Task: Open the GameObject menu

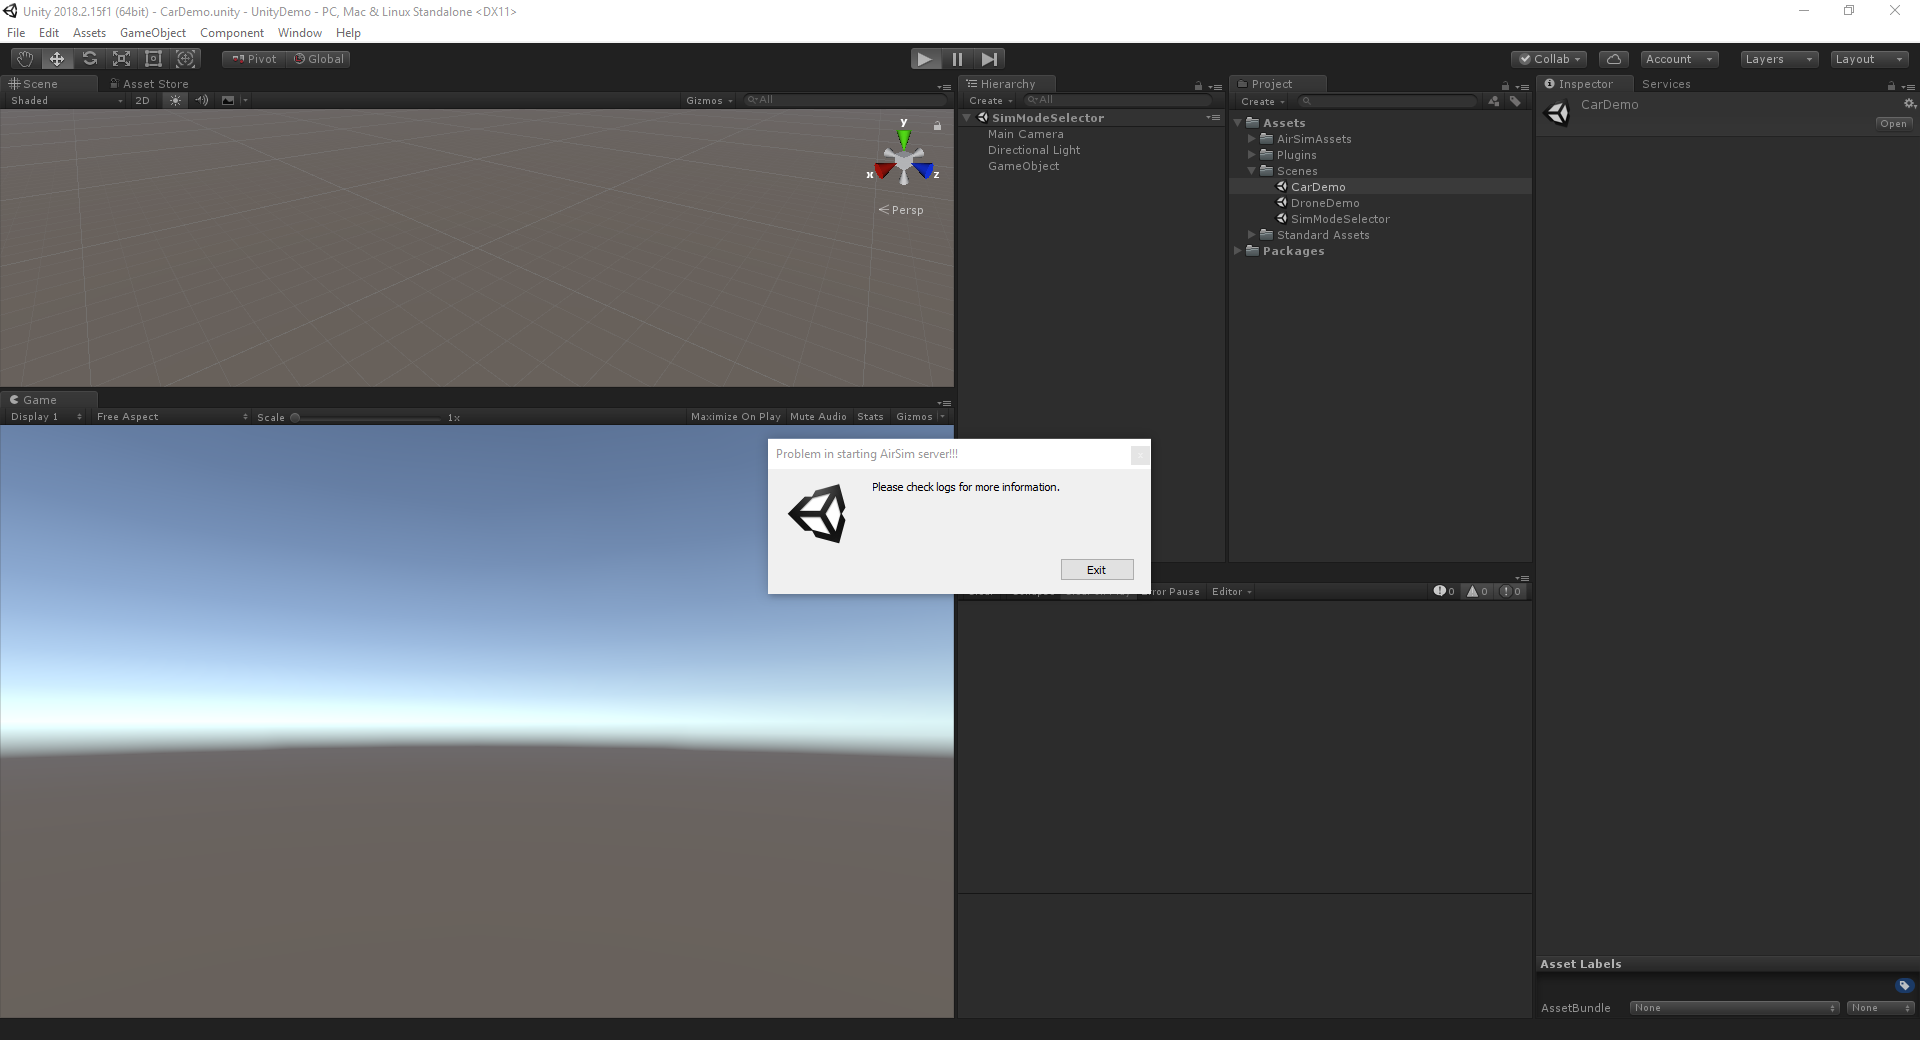Action: click(x=152, y=32)
